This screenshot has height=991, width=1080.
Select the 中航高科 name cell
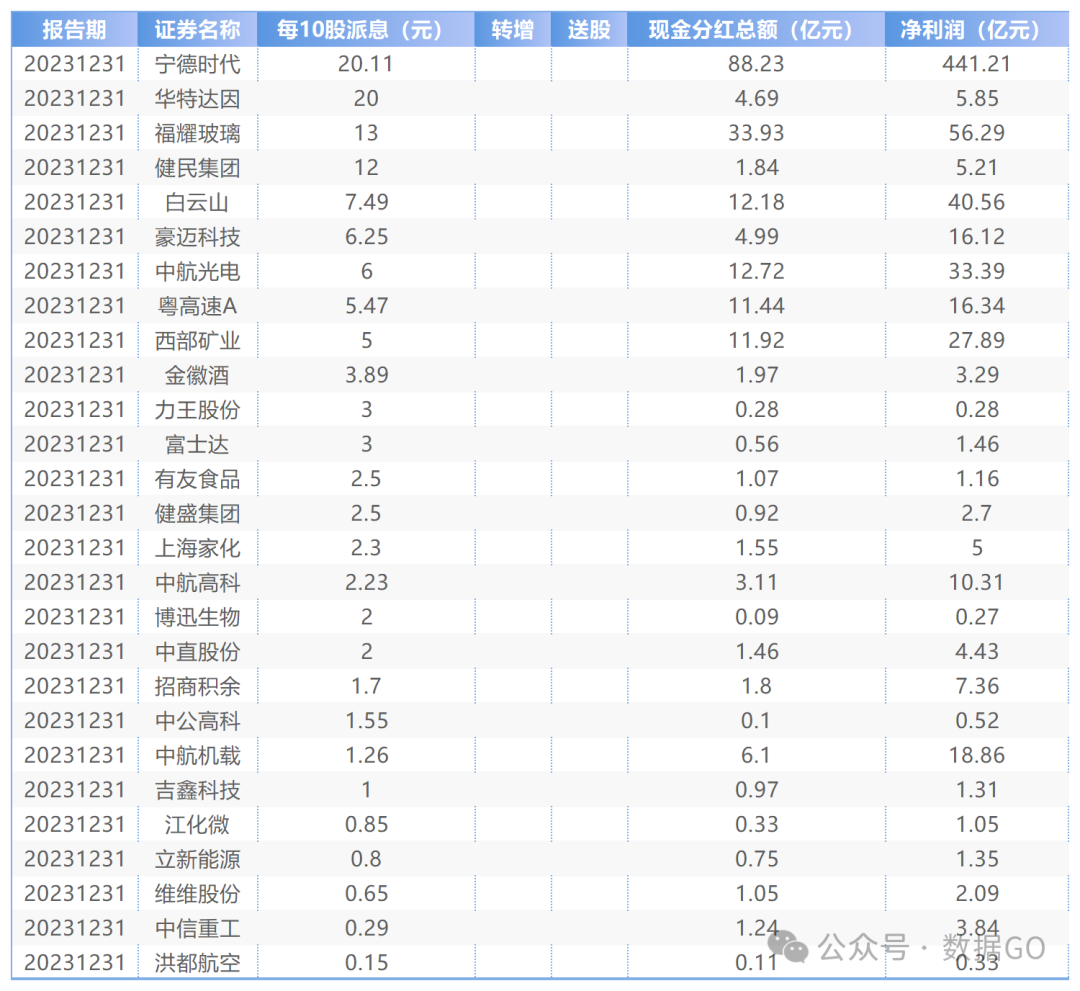pos(198,583)
